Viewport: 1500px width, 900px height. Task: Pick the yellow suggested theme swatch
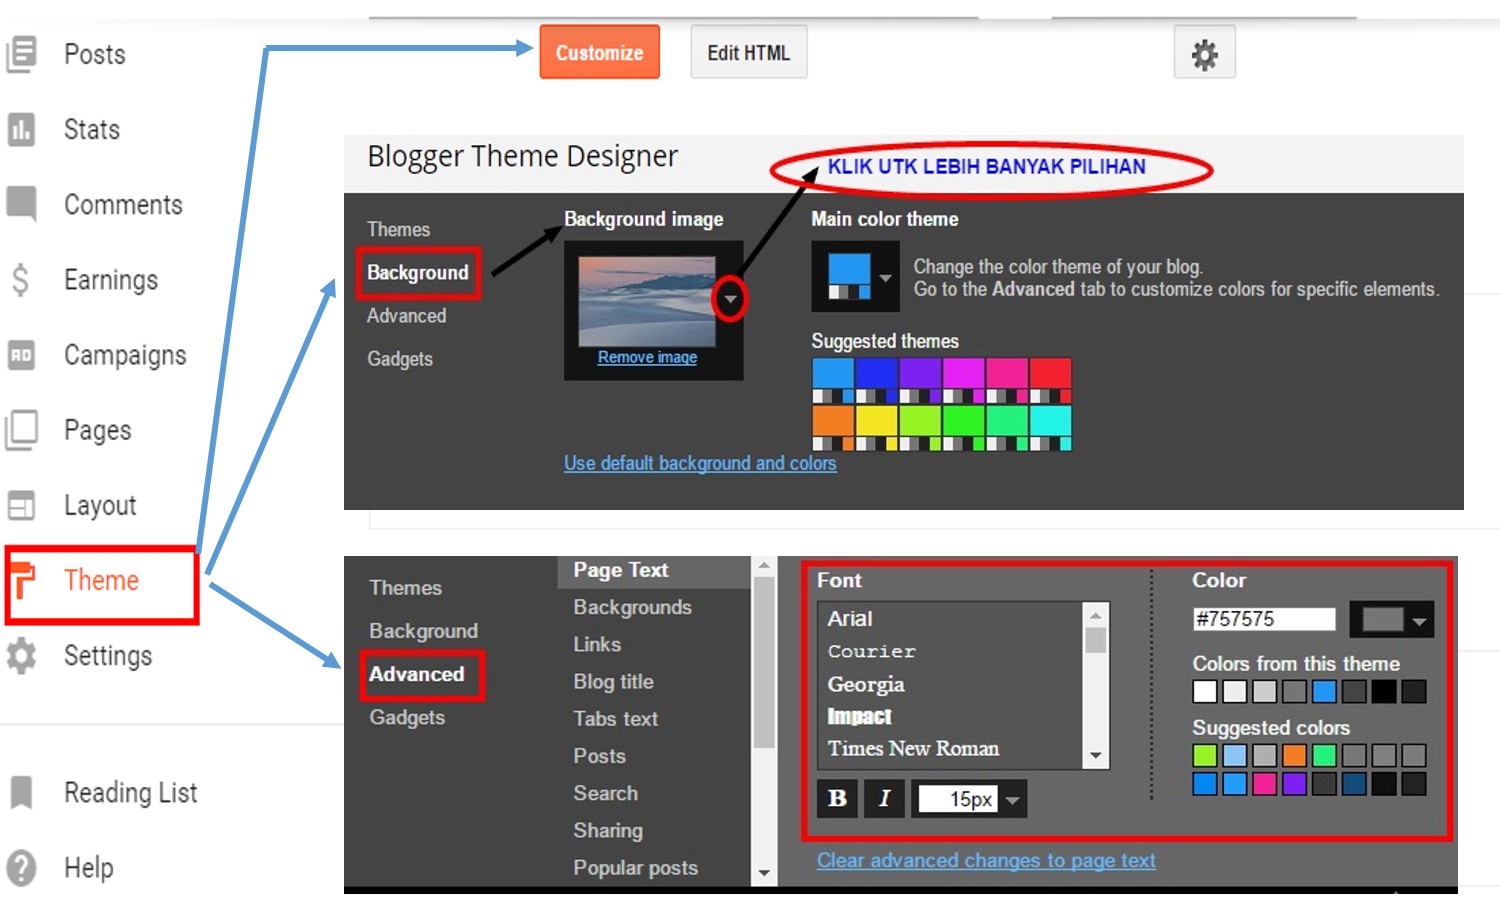coord(877,428)
